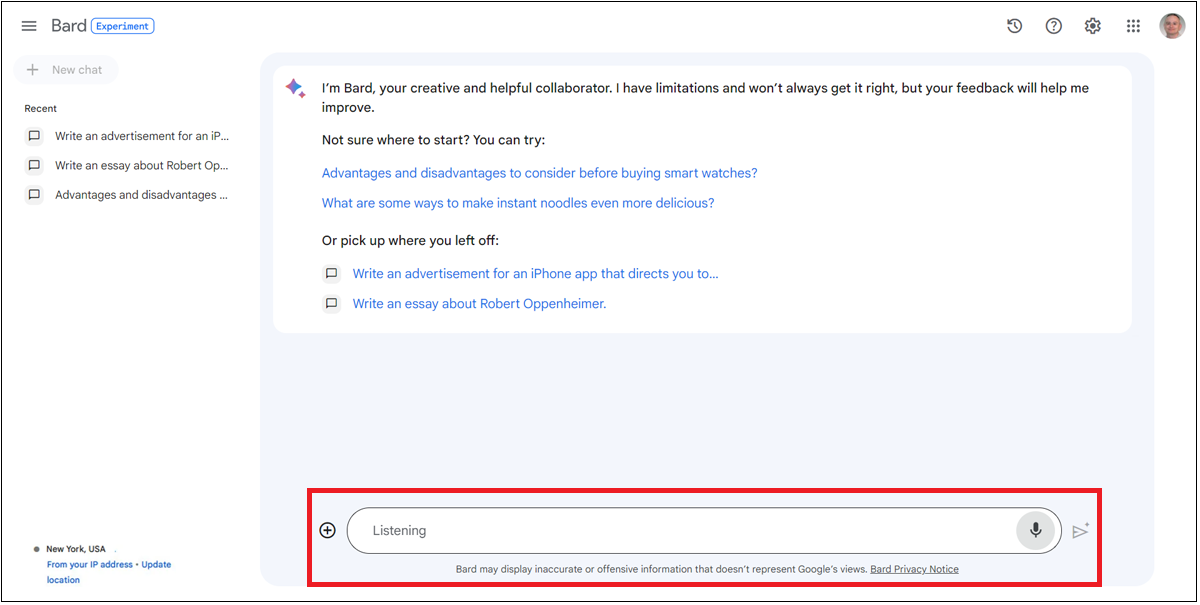Viewport: 1200px width, 605px height.
Task: Click the Bard disclaimer text about inaccurate information
Action: [661, 569]
